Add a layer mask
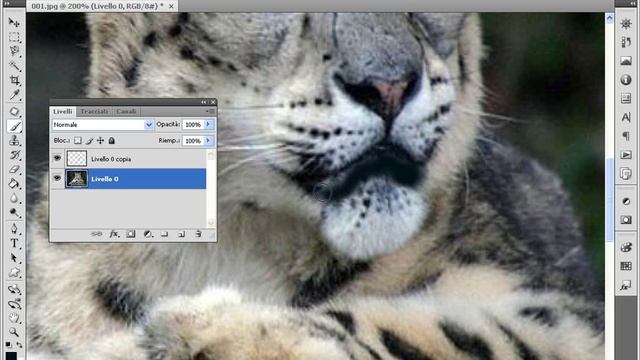 pos(131,234)
